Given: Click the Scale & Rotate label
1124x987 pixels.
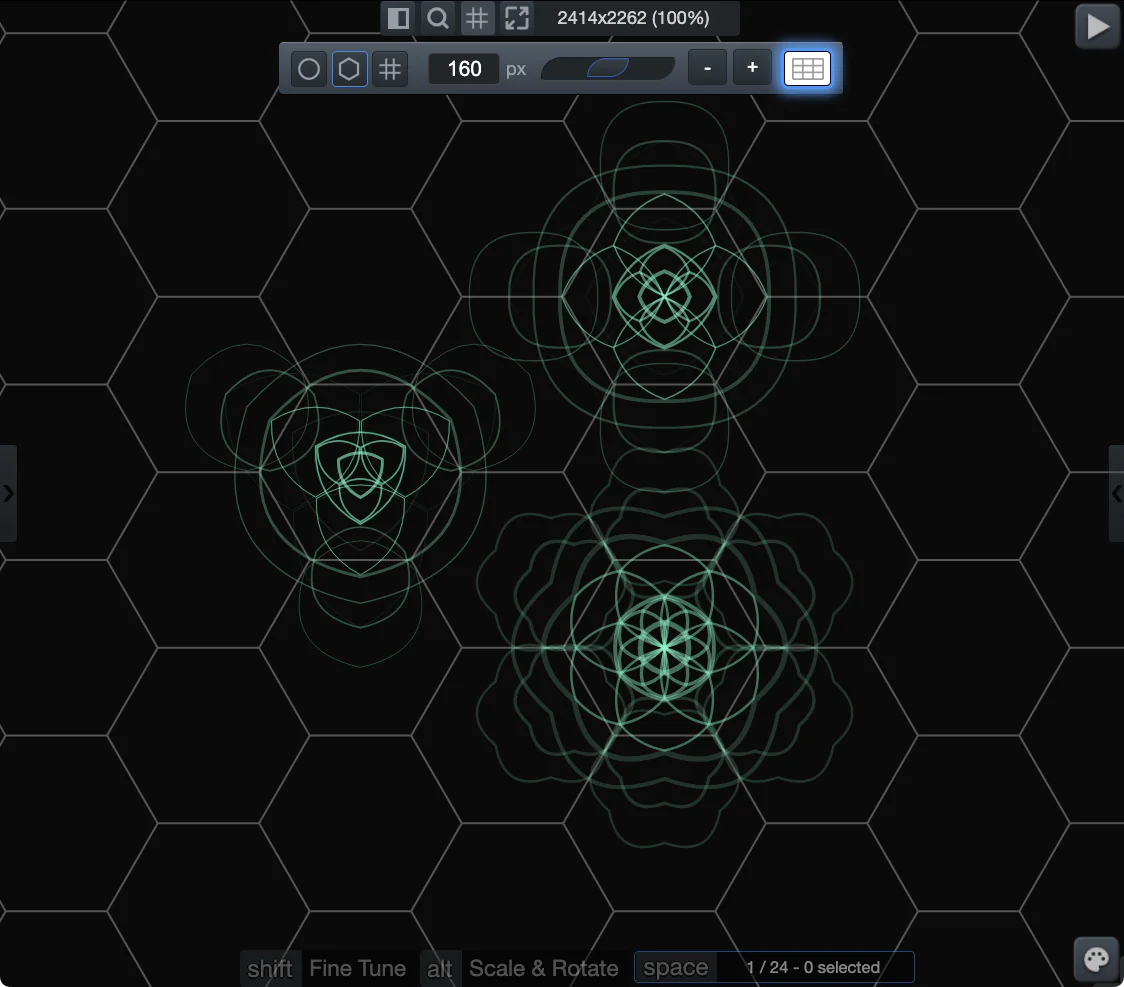Looking at the screenshot, I should [x=543, y=968].
